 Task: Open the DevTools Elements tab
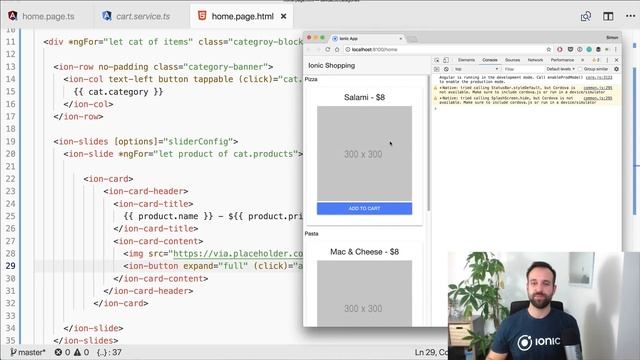coord(466,60)
